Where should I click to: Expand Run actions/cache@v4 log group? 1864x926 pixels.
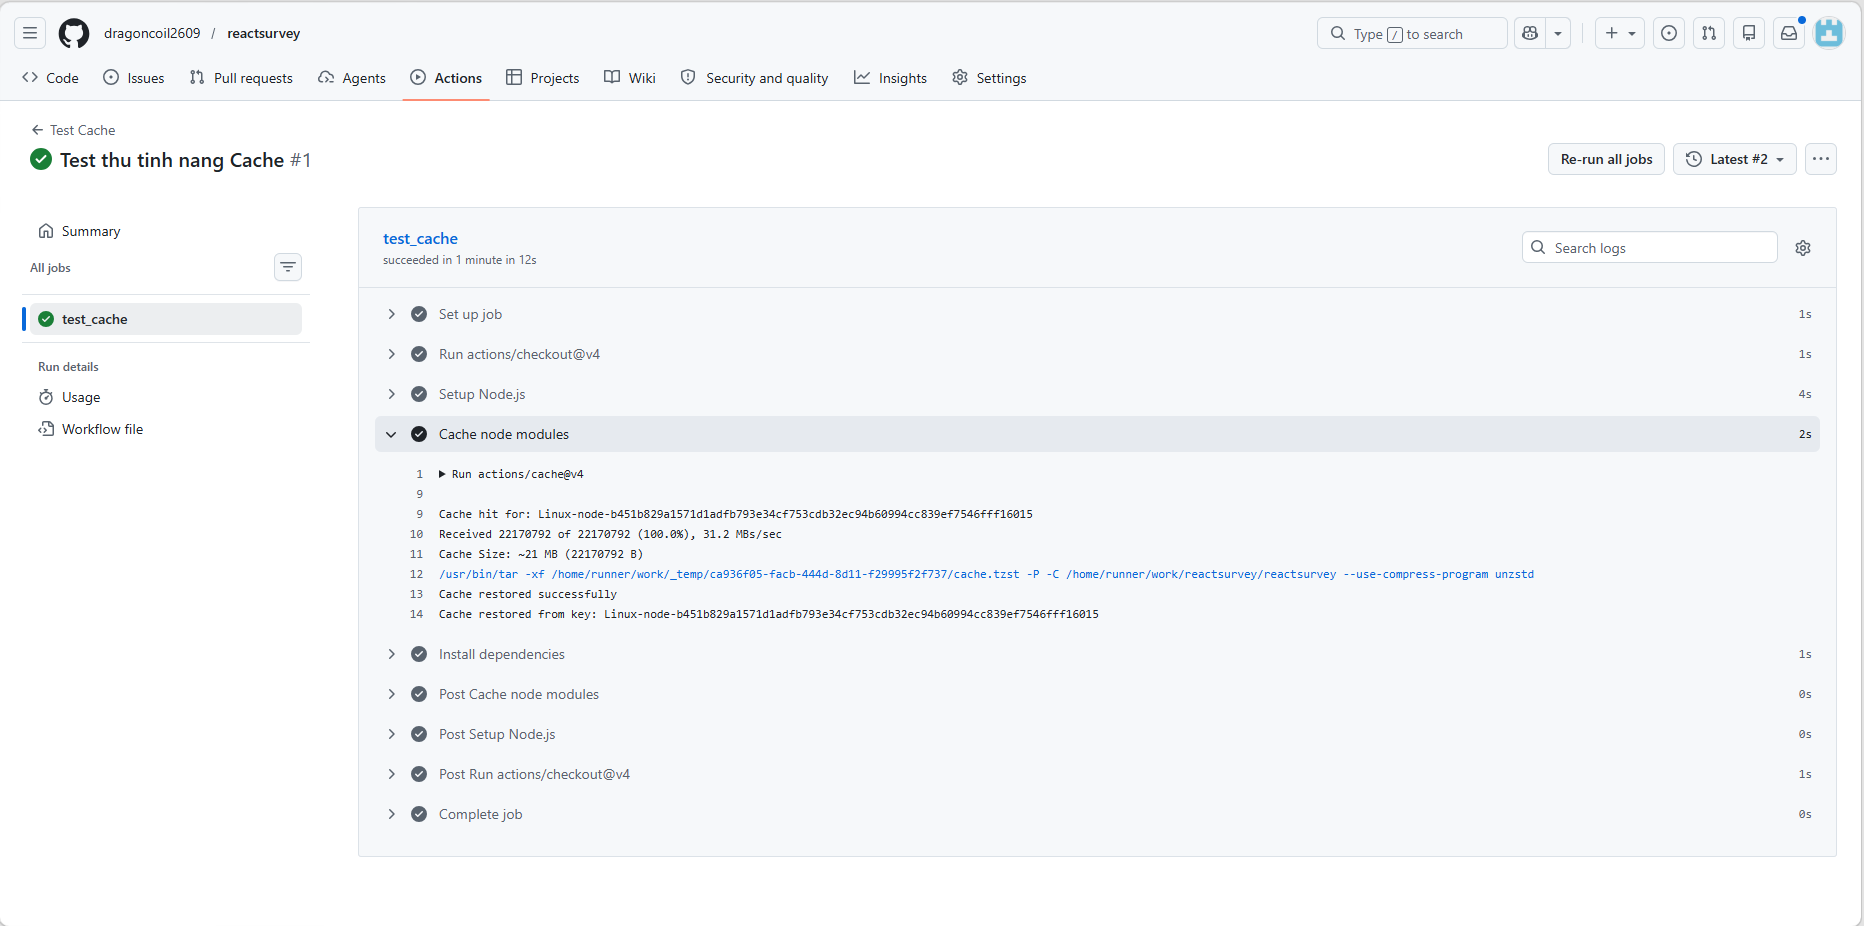click(511, 474)
